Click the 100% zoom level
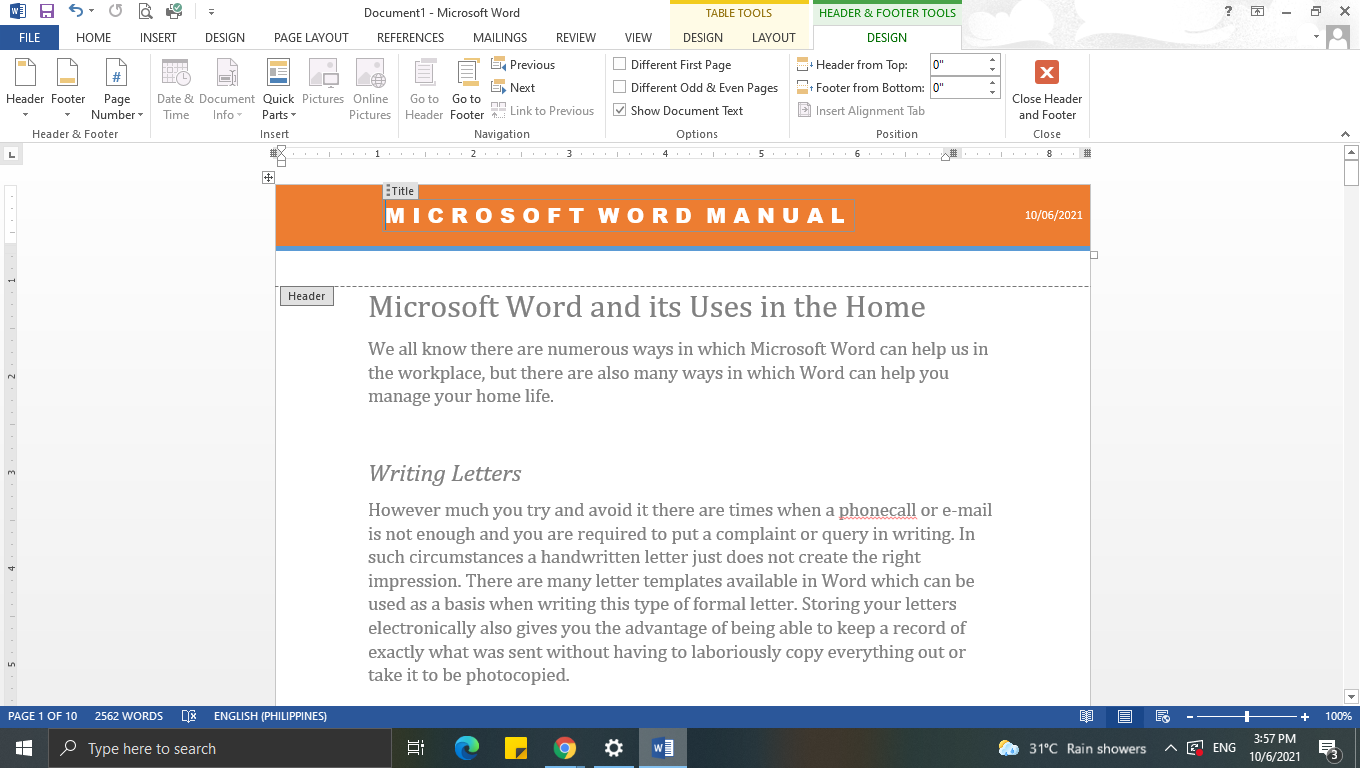Image resolution: width=1360 pixels, height=768 pixels. (x=1338, y=716)
